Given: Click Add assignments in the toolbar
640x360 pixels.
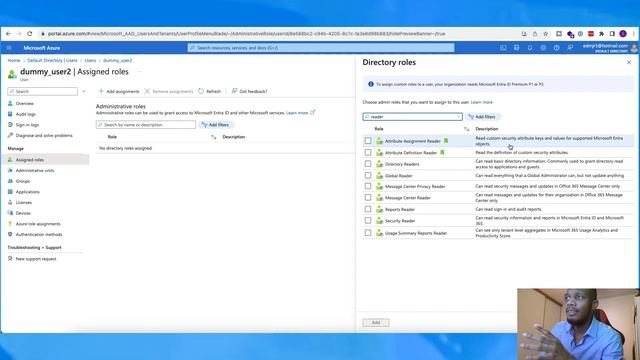Looking at the screenshot, I should tap(119, 91).
